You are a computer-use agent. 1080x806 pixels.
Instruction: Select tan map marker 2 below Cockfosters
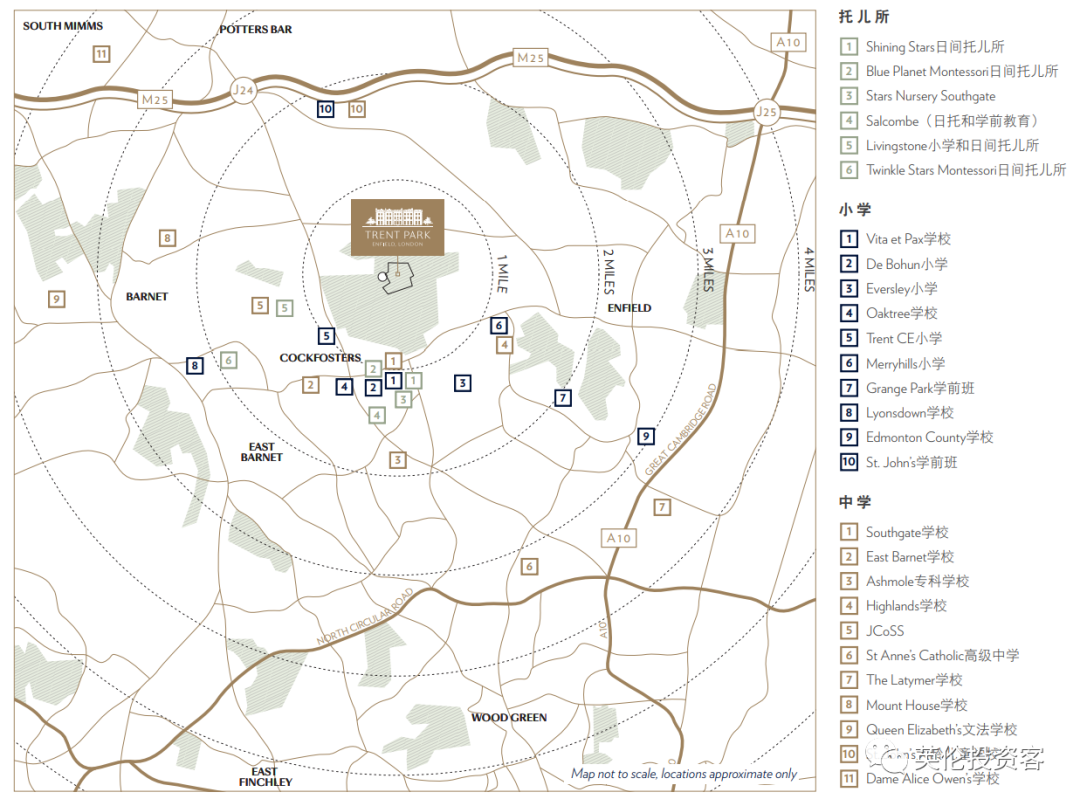click(x=311, y=385)
